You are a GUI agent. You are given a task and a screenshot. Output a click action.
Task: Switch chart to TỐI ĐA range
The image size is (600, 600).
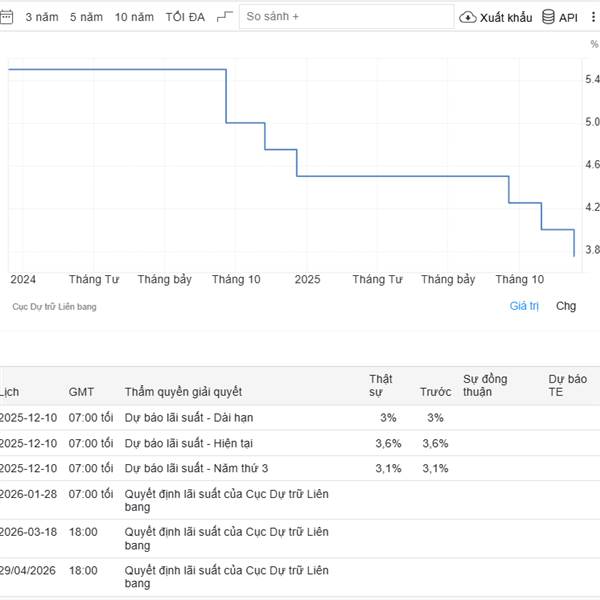[x=185, y=17]
